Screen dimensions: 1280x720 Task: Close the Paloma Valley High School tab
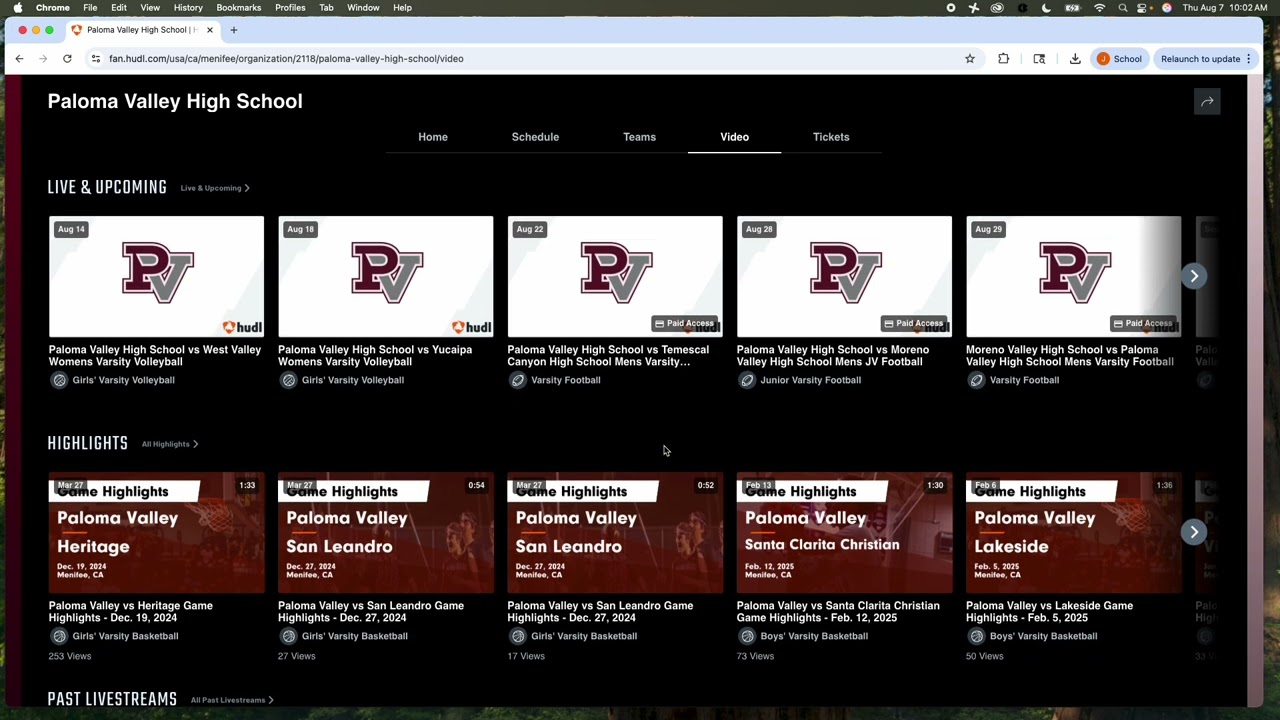(209, 30)
